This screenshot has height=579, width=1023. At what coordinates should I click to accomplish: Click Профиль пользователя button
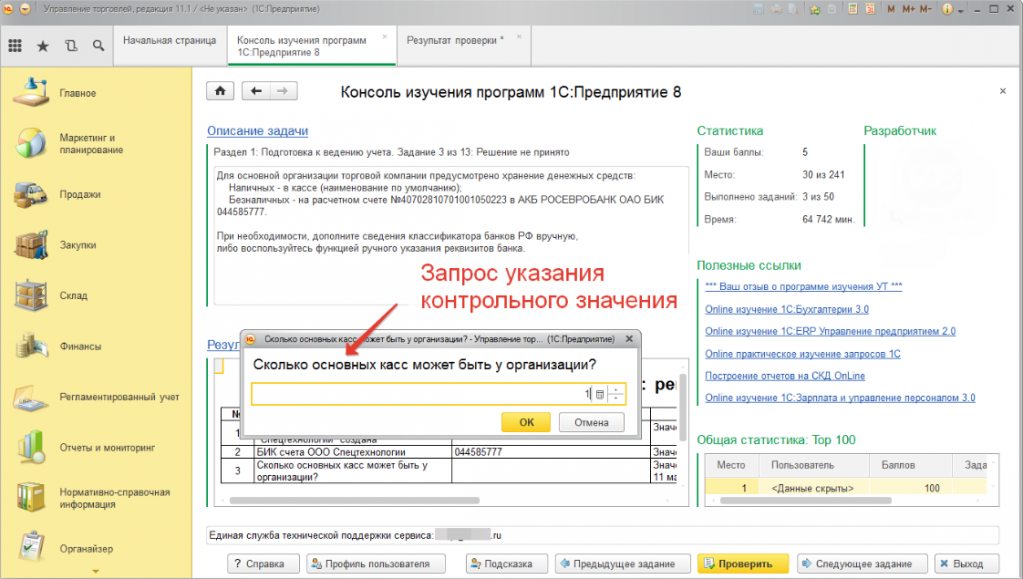point(376,563)
